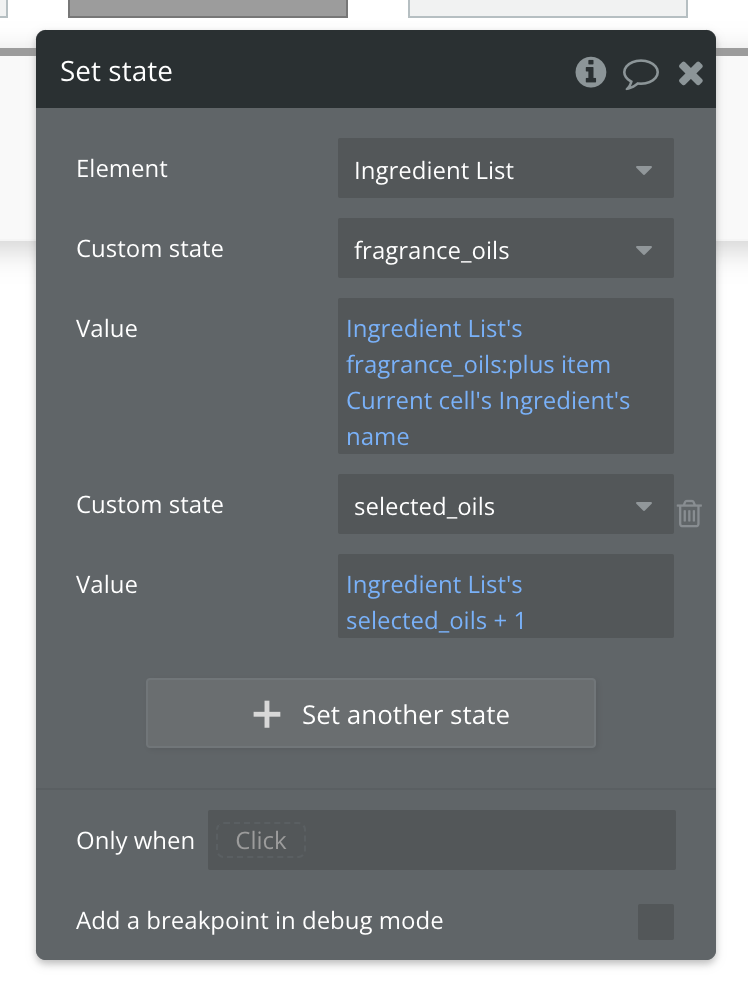Click 'Current cell's Ingredient's name' expression text
The height and width of the screenshot is (986, 748).
(x=487, y=419)
